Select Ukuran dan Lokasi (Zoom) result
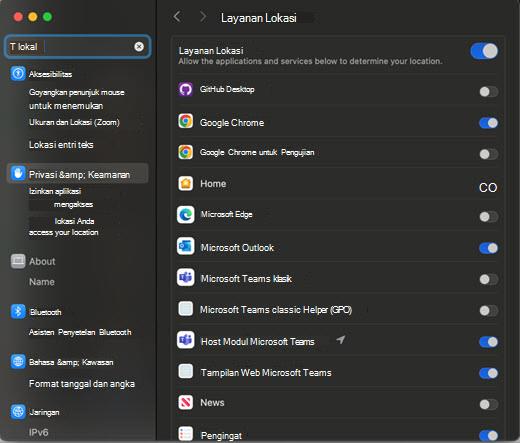Viewport: 520px width, 443px height. click(74, 122)
